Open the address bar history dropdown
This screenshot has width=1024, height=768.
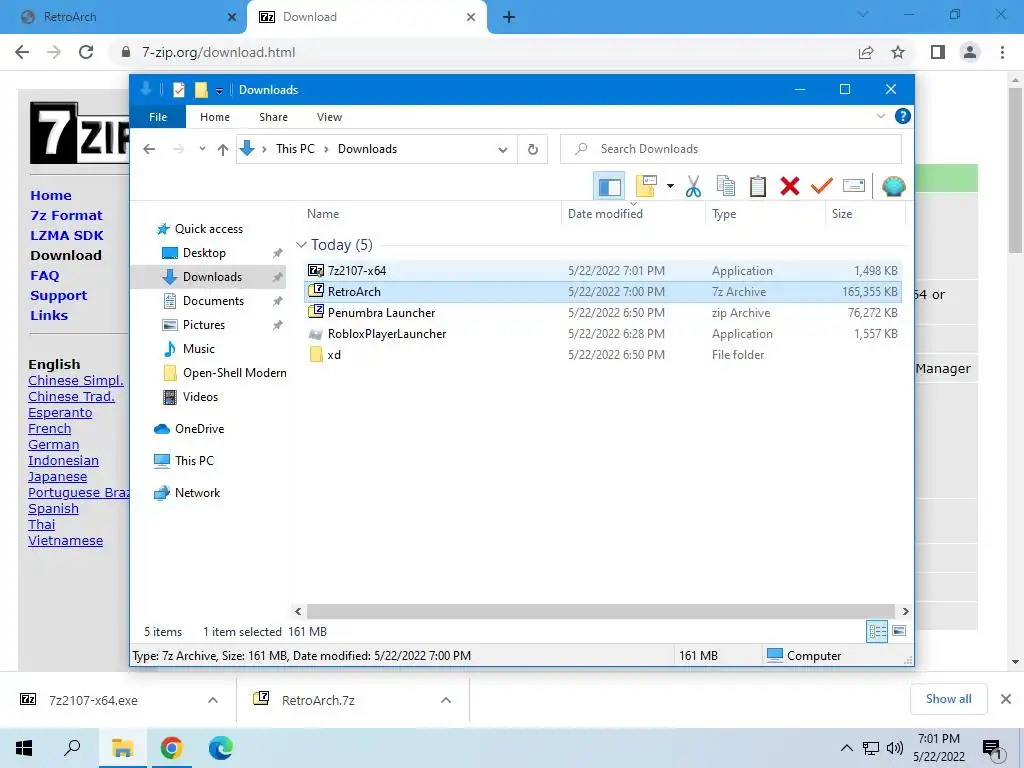(x=502, y=150)
